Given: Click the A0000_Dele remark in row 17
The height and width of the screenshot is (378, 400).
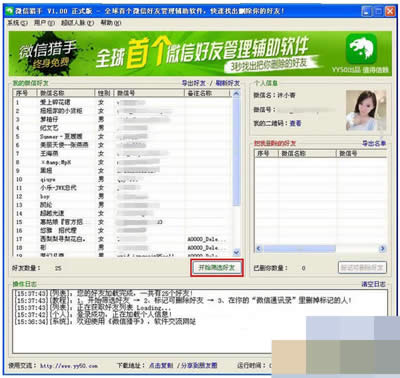Looking at the screenshot, I should [207, 239].
